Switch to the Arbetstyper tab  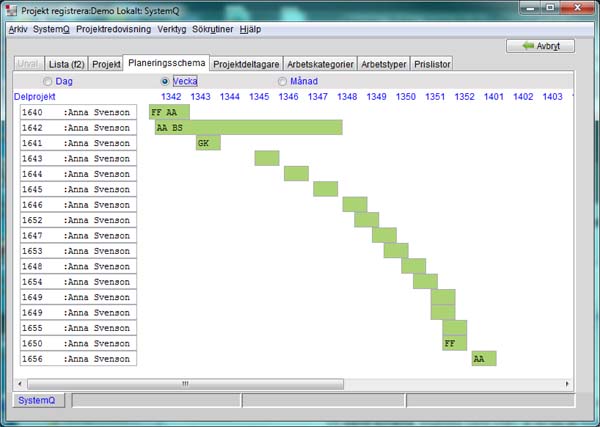click(x=383, y=64)
